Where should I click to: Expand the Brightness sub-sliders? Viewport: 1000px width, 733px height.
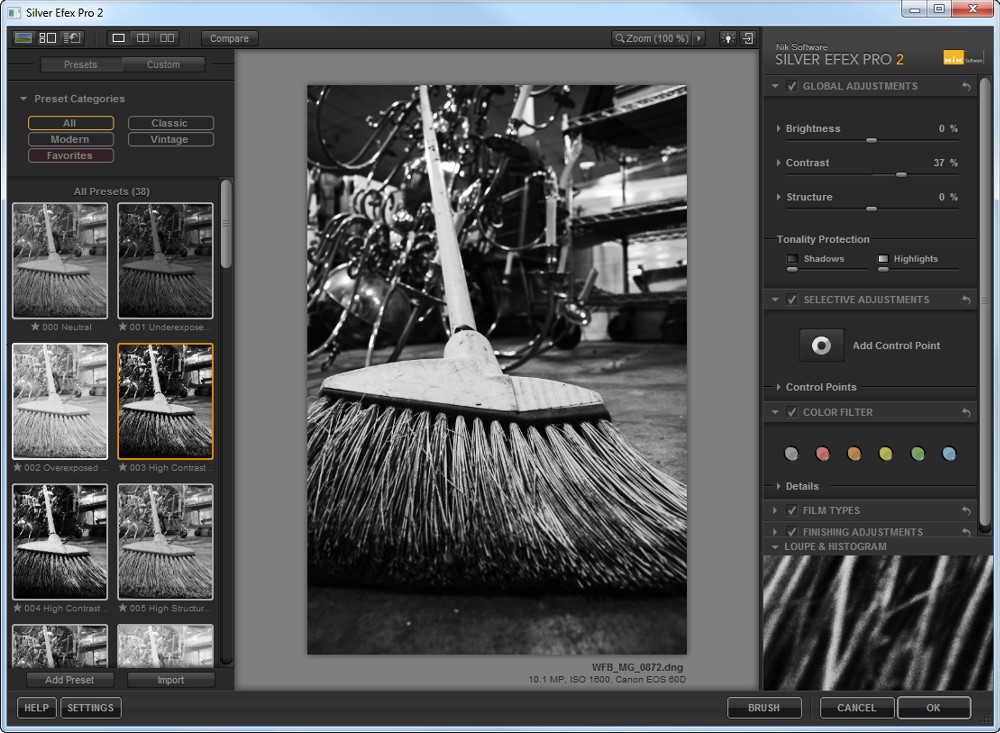click(x=778, y=128)
